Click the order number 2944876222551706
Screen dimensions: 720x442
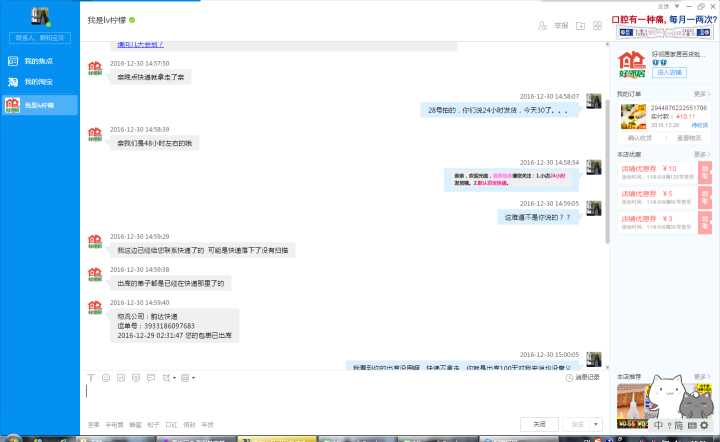(x=679, y=108)
